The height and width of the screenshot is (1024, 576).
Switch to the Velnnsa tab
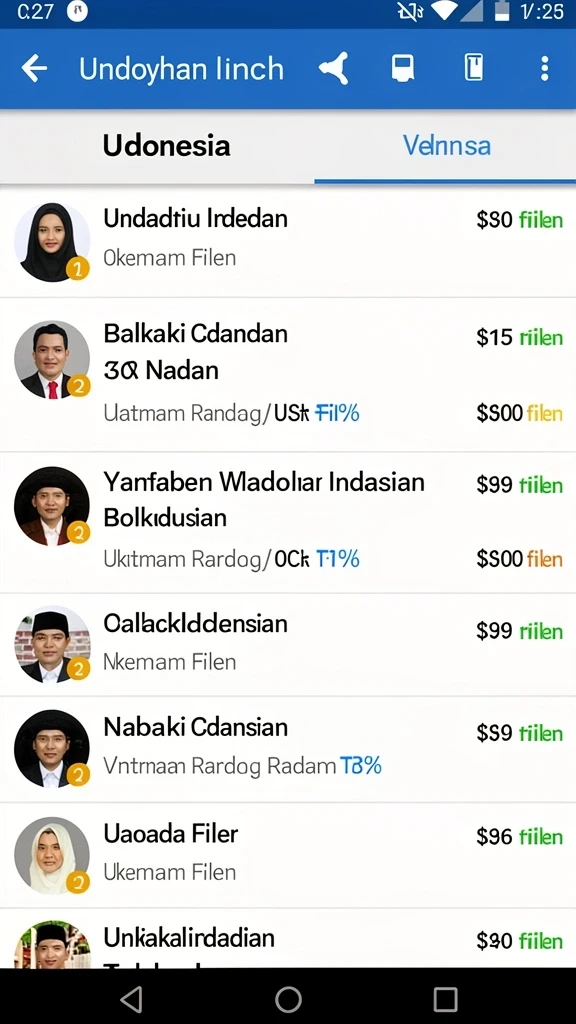click(x=447, y=146)
